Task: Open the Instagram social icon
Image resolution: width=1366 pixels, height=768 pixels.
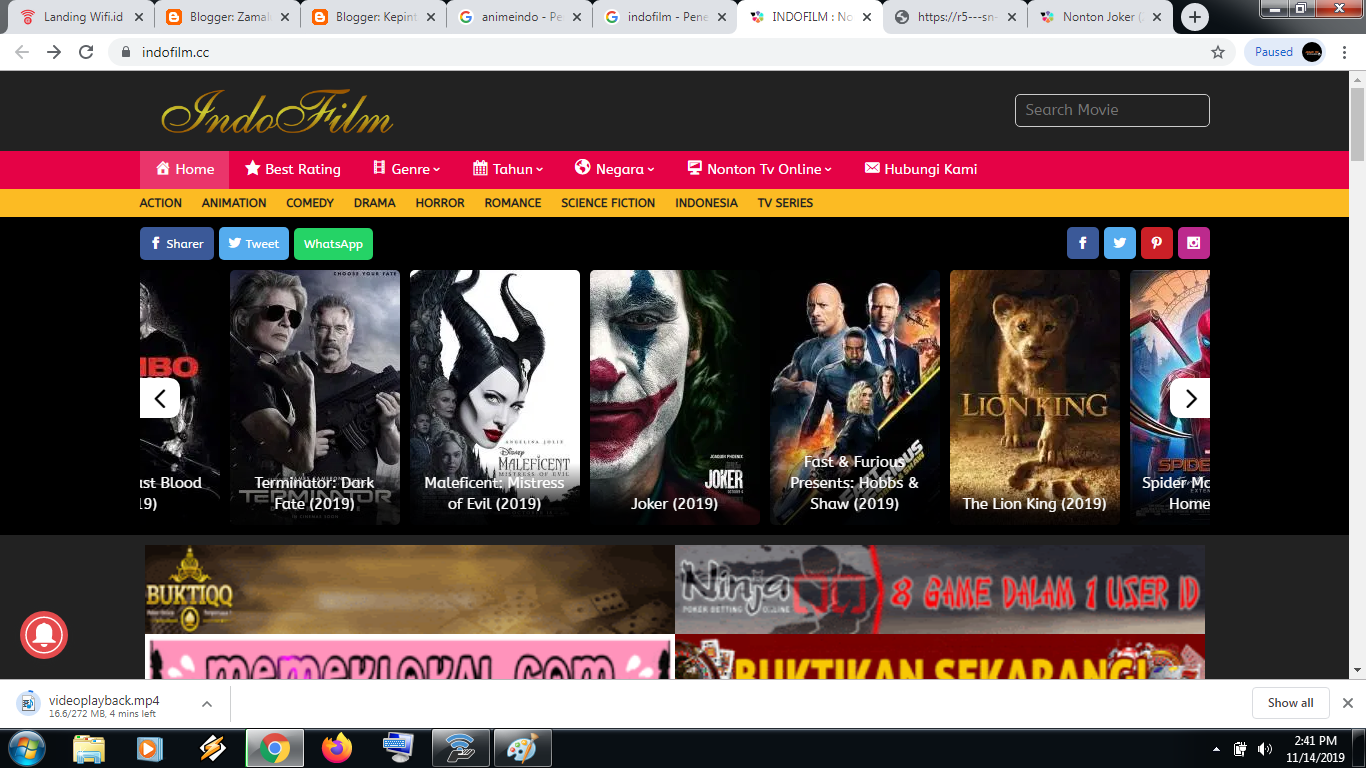Action: [x=1194, y=243]
